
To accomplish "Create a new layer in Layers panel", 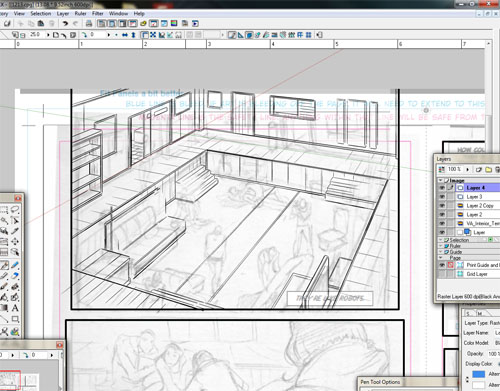I will (479, 169).
